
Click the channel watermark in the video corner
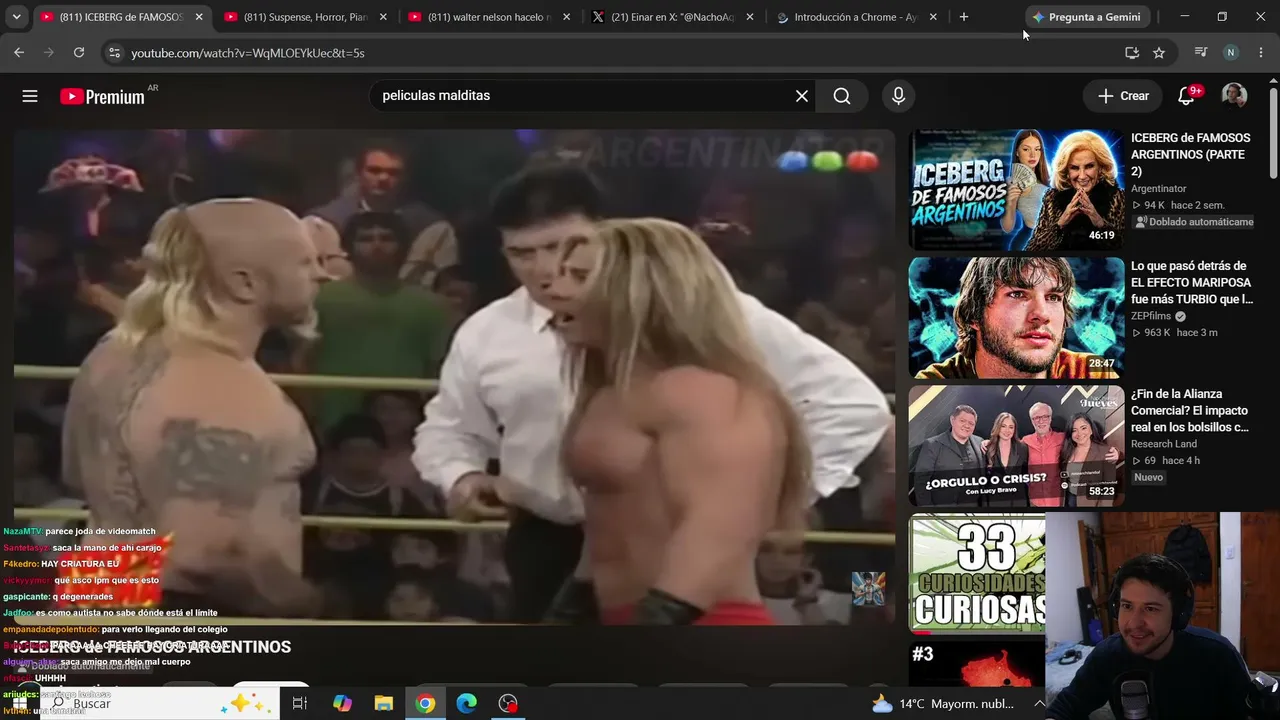tap(868, 588)
